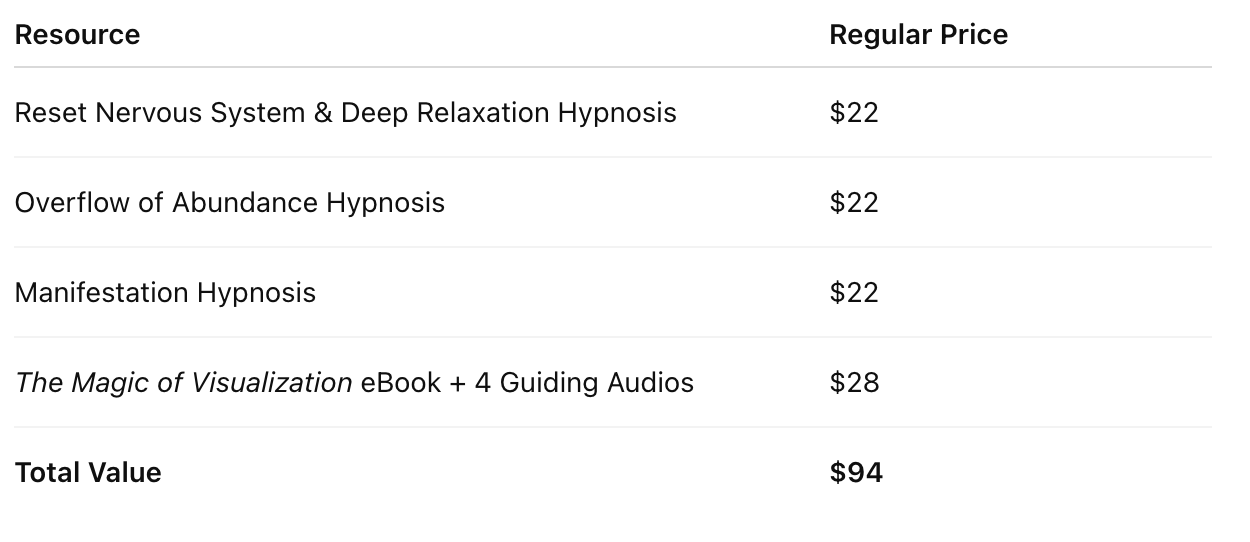Select the Overflow of Abundance Hypnosis entry
The height and width of the screenshot is (542, 1250).
pyautogui.click(x=229, y=203)
